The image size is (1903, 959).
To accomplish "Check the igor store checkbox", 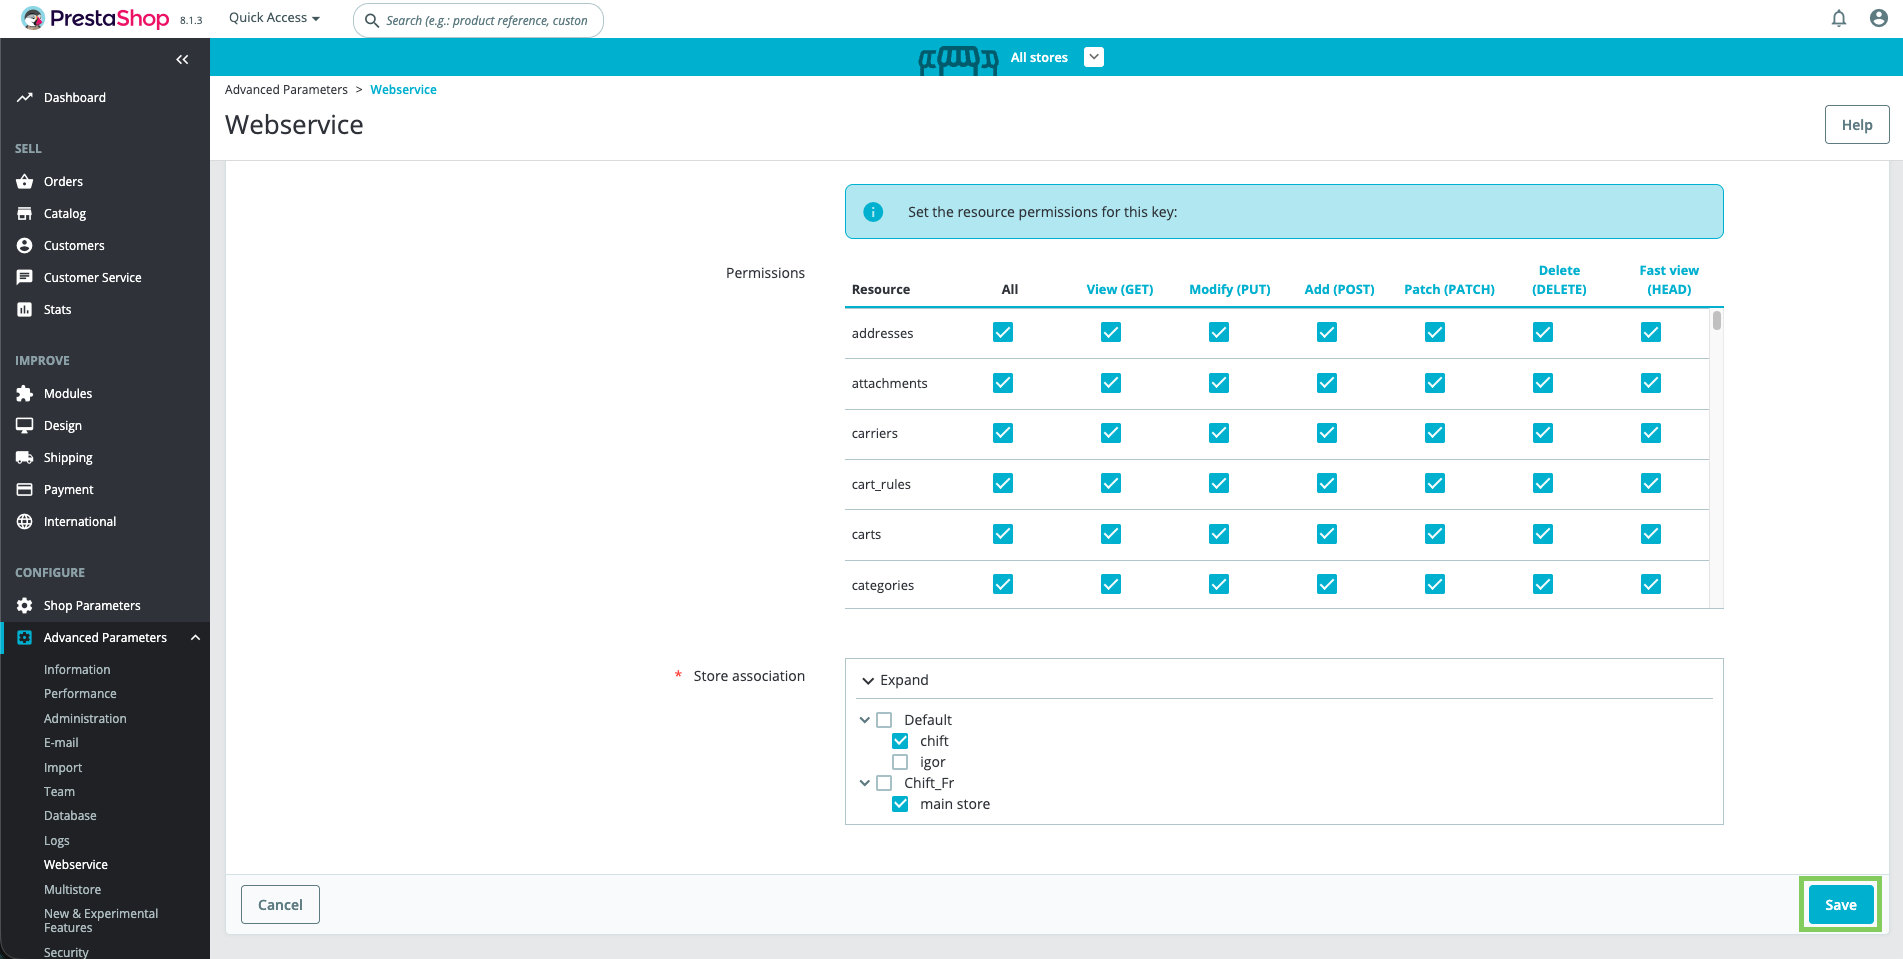I will click(x=900, y=762).
